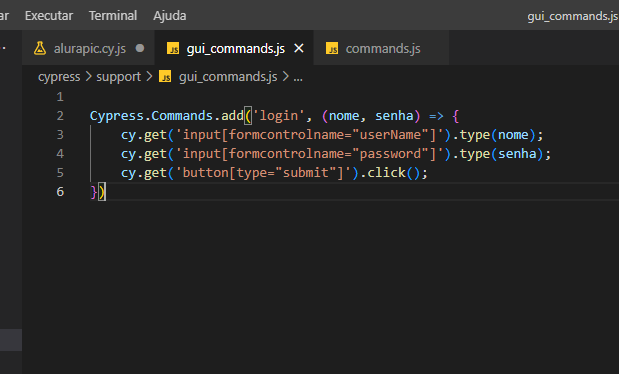Click support in the breadcrumb
The image size is (619, 374).
118,77
